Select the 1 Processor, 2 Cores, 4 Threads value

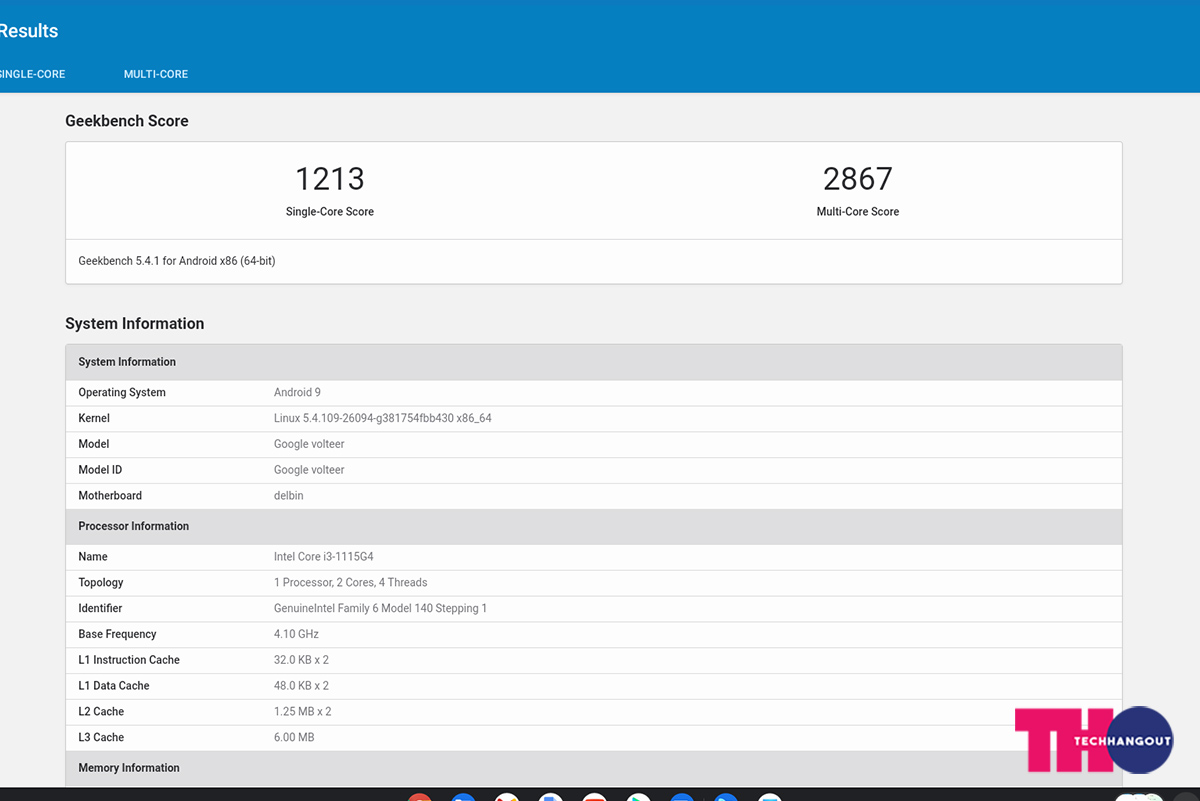pyautogui.click(x=351, y=583)
